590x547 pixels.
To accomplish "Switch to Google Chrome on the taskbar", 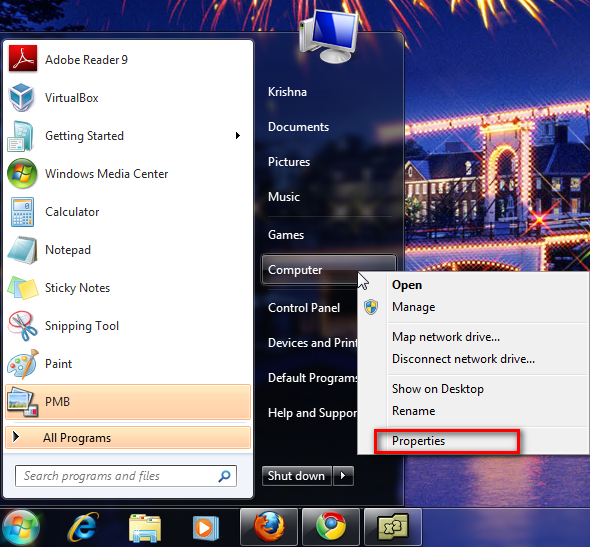I will 331,527.
